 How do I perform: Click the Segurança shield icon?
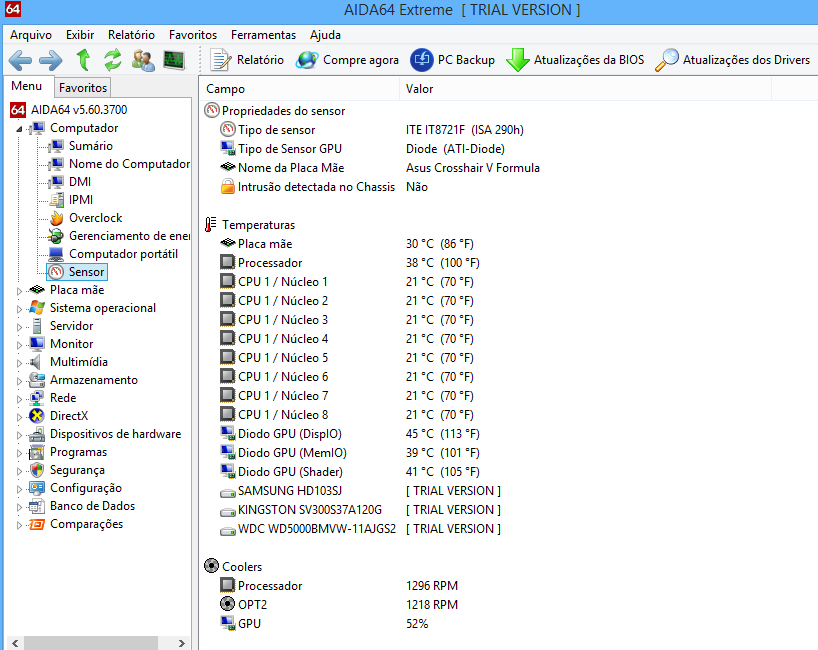coord(37,470)
